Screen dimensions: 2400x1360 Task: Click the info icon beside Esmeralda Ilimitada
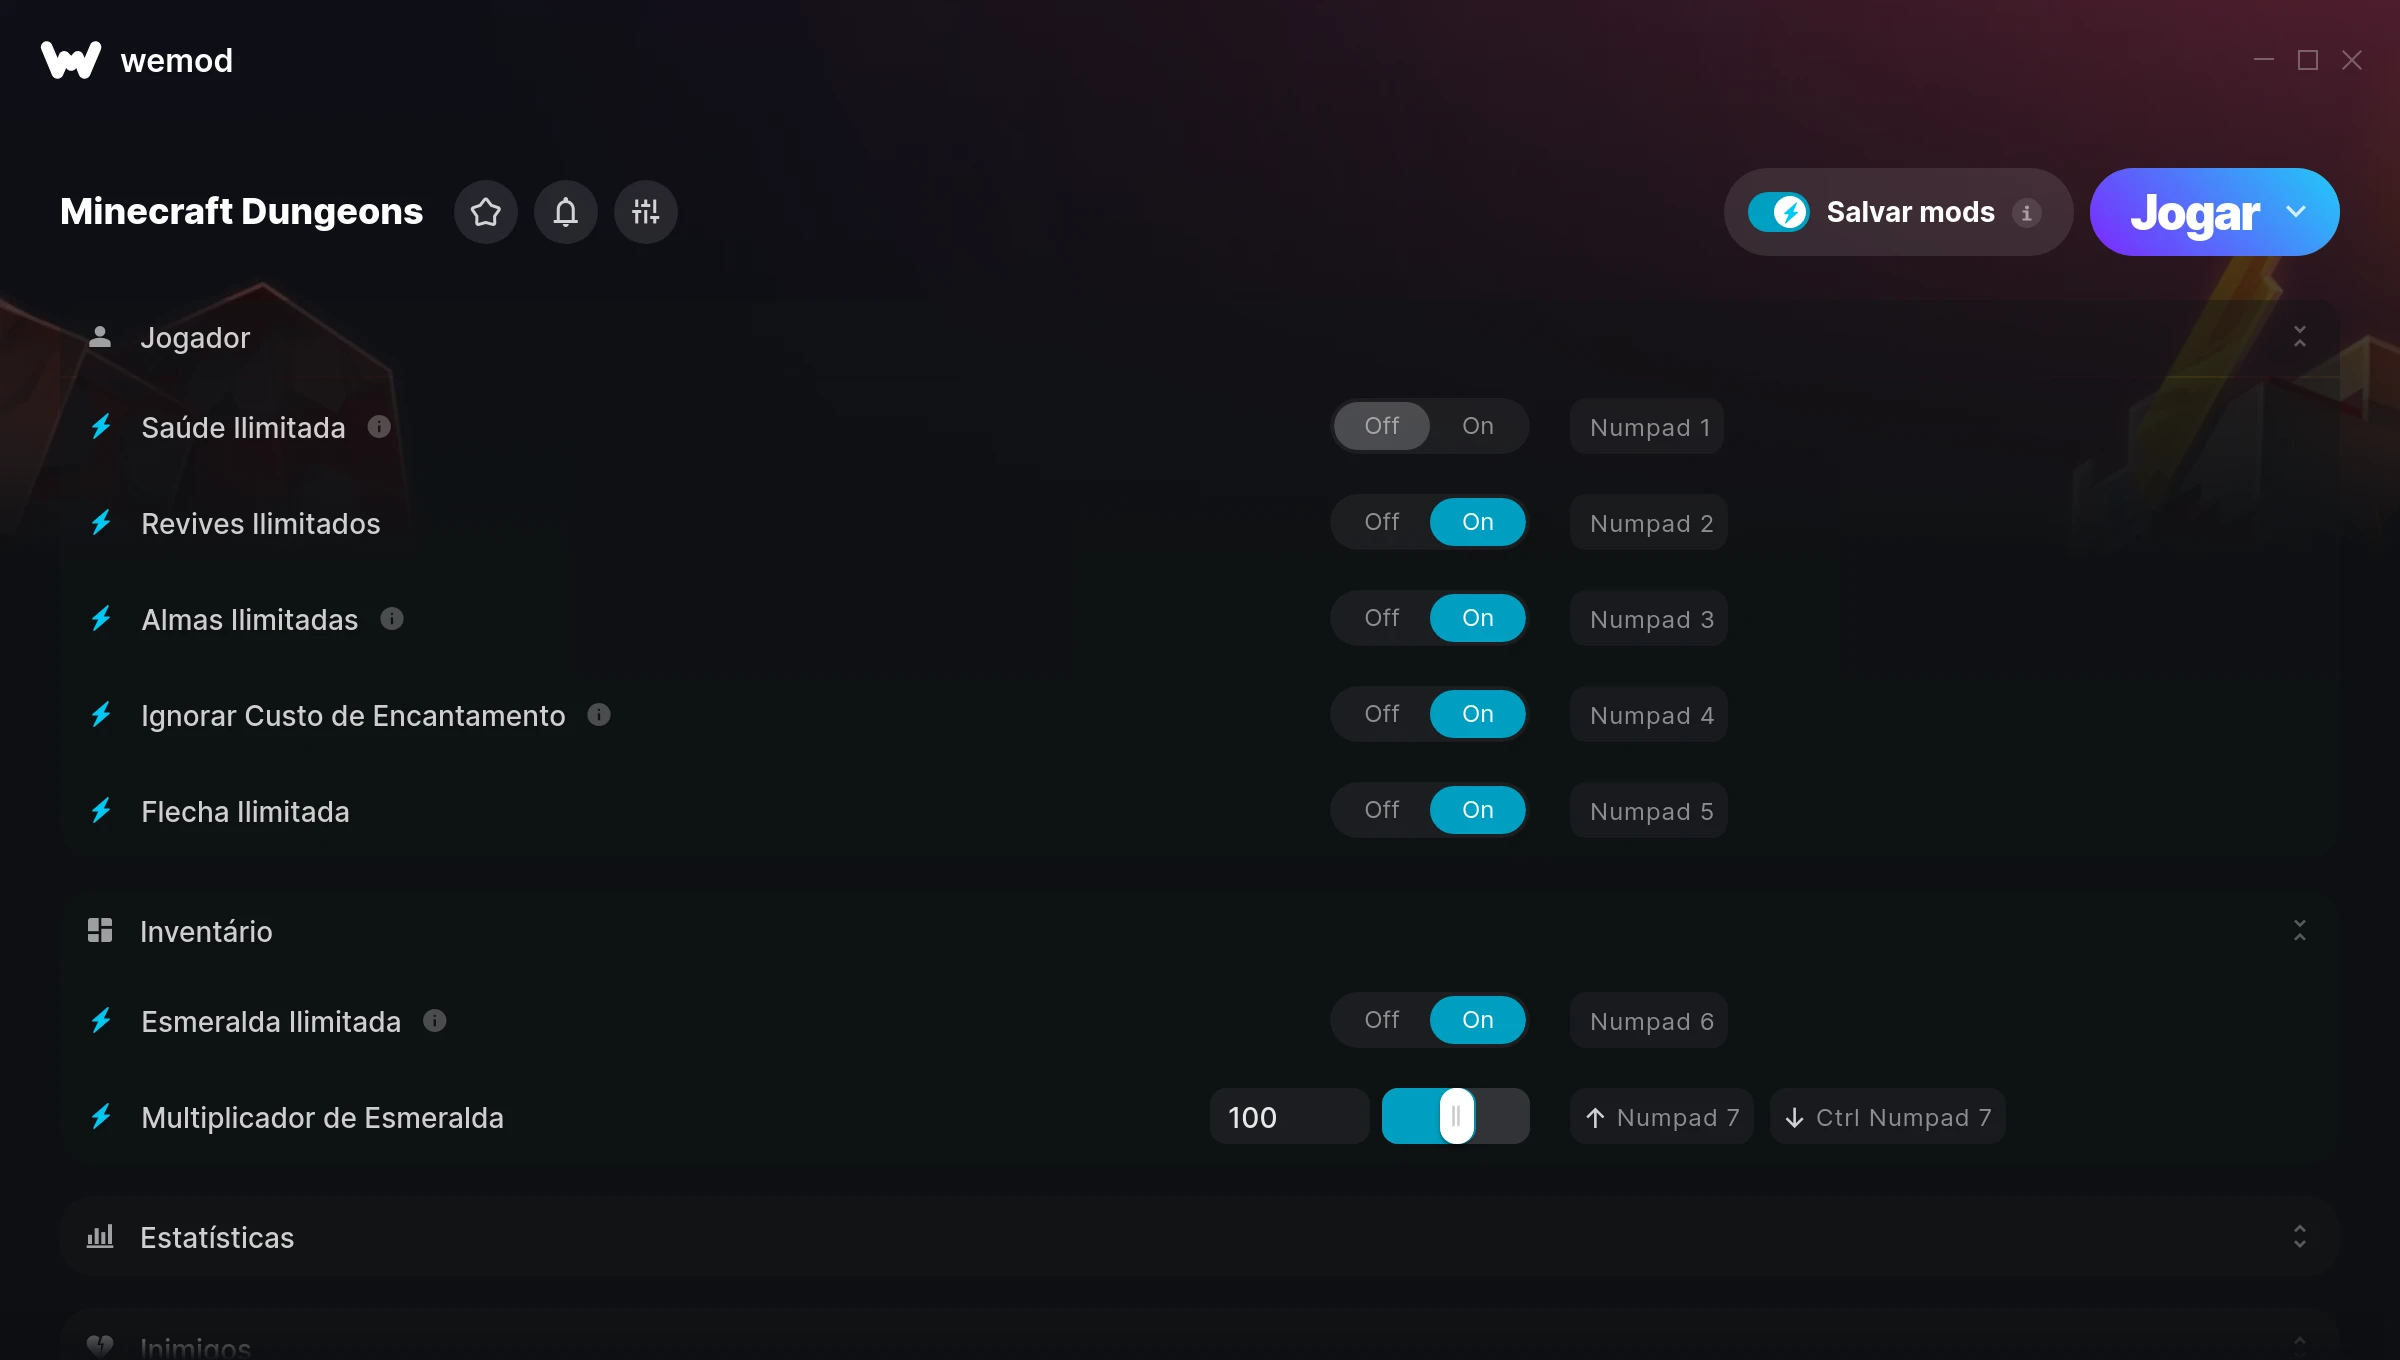click(435, 1021)
